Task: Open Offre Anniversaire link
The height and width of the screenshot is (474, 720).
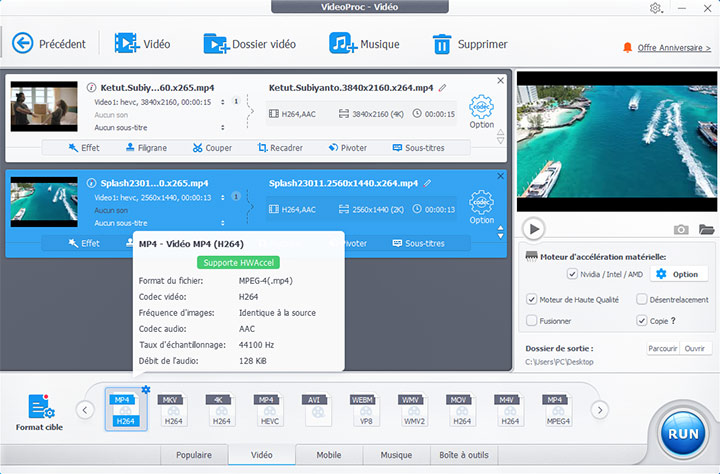Action: (674, 48)
